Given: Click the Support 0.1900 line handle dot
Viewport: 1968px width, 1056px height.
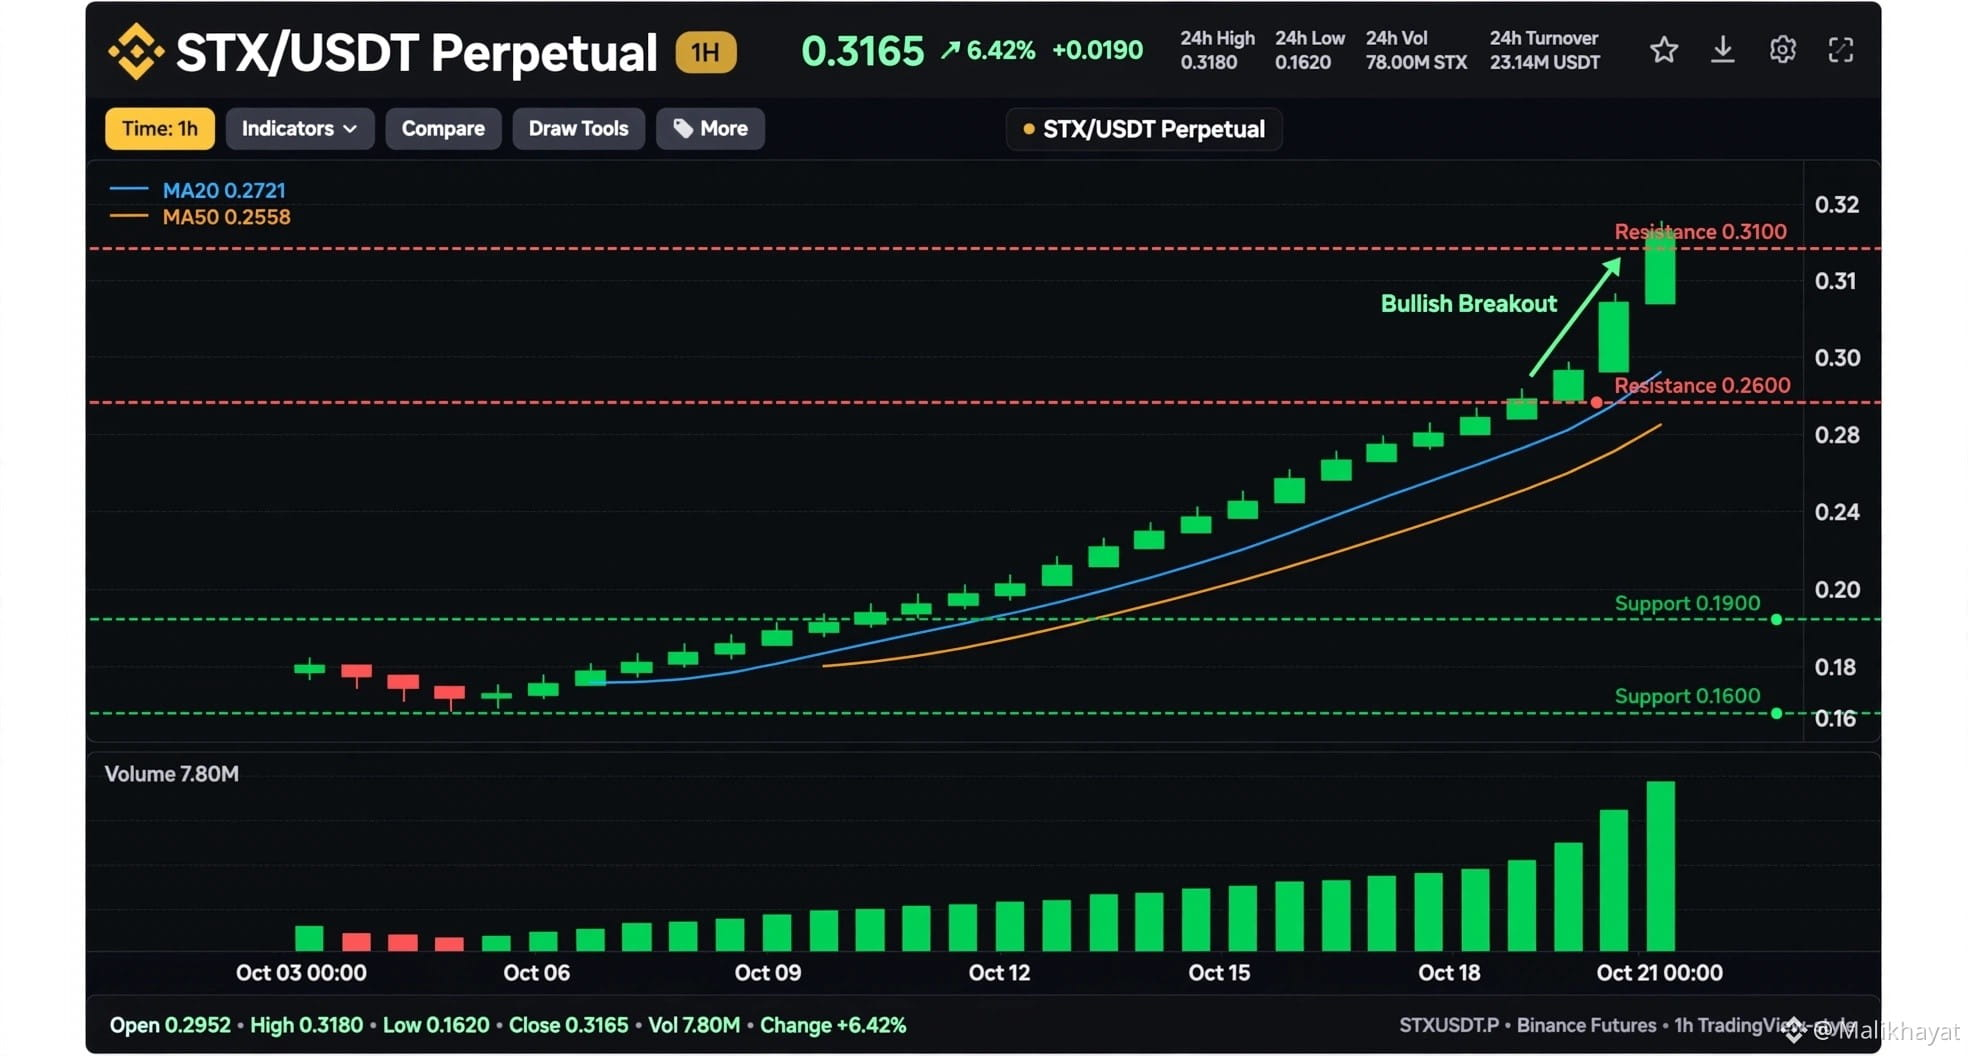Looking at the screenshot, I should point(1776,620).
